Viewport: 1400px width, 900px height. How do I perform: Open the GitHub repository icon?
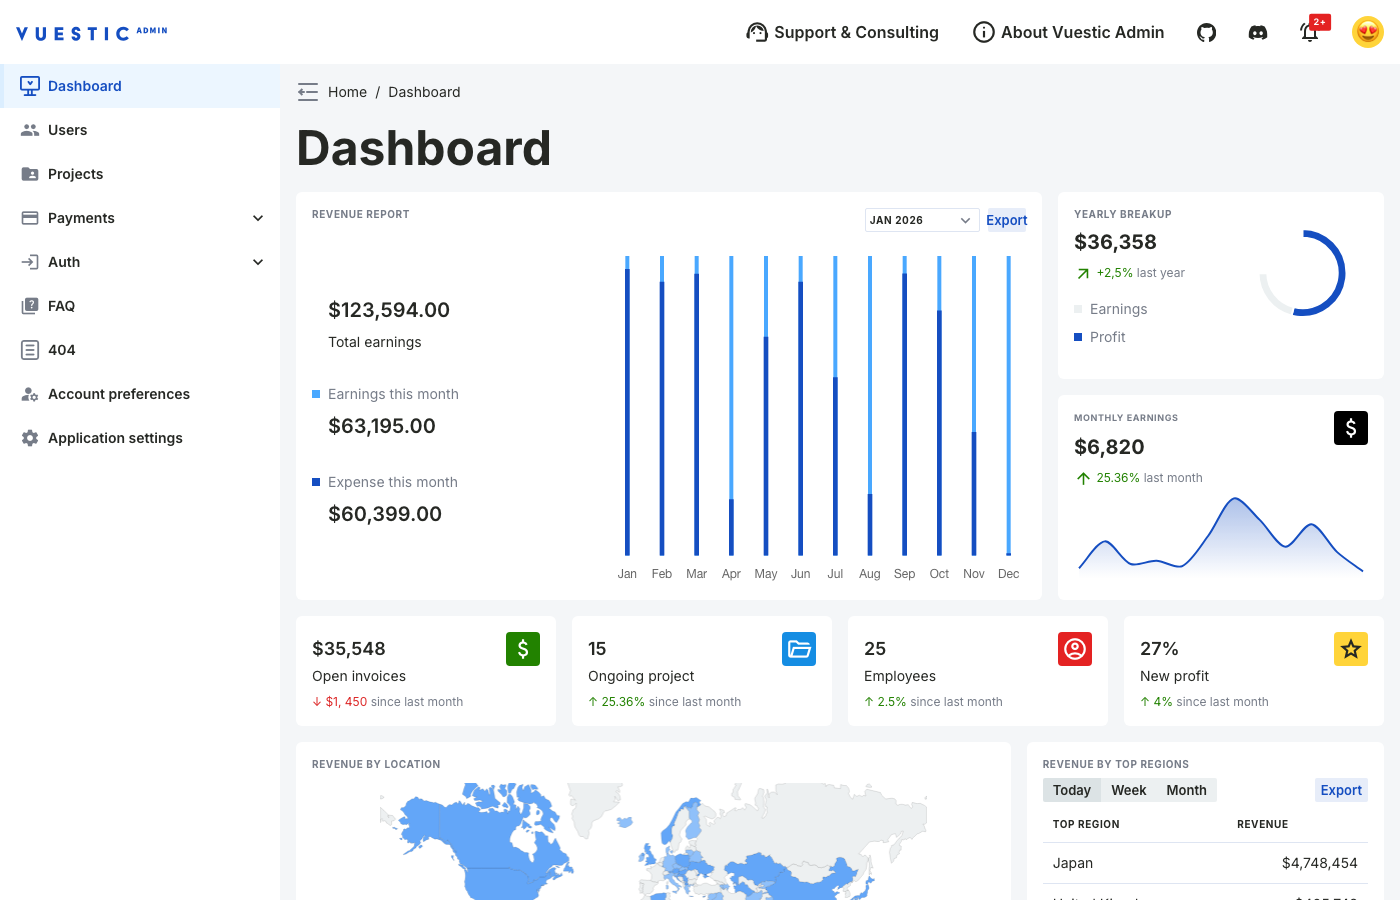click(x=1206, y=32)
